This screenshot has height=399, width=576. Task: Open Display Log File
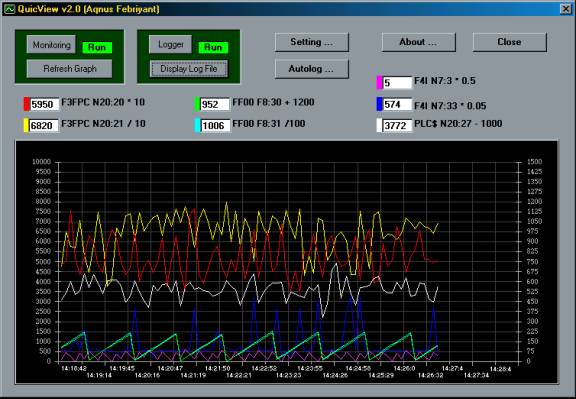click(189, 69)
